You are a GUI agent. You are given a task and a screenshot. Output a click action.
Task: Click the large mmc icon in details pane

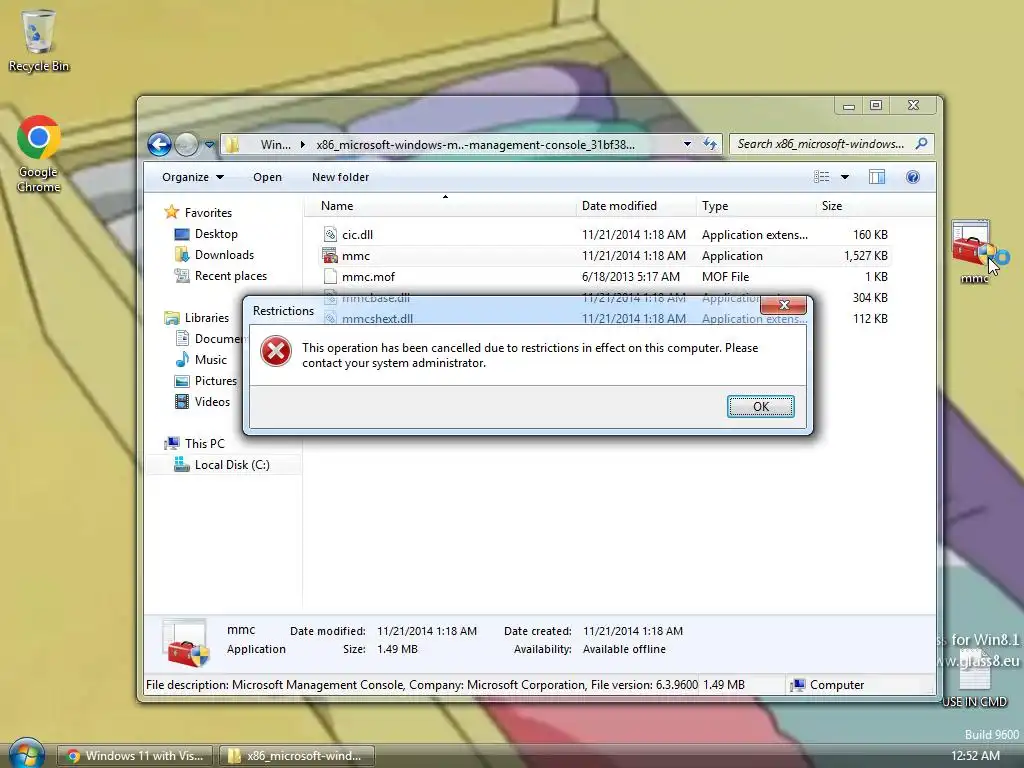186,643
